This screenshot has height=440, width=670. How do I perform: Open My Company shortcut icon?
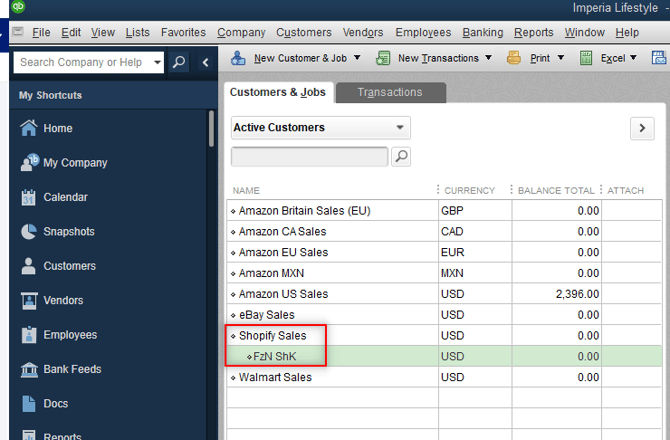(x=28, y=163)
